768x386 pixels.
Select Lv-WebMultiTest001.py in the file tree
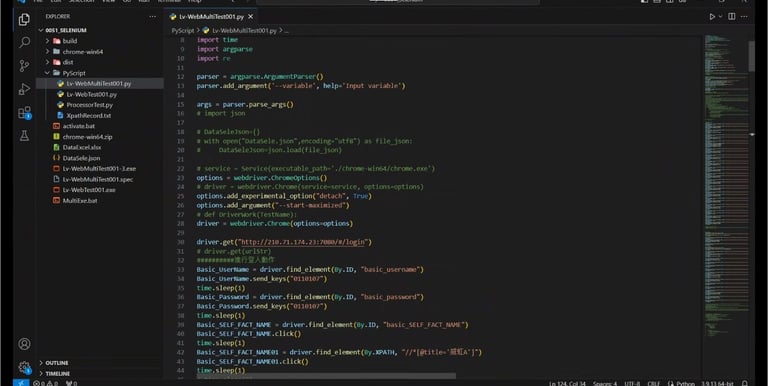[x=99, y=84]
